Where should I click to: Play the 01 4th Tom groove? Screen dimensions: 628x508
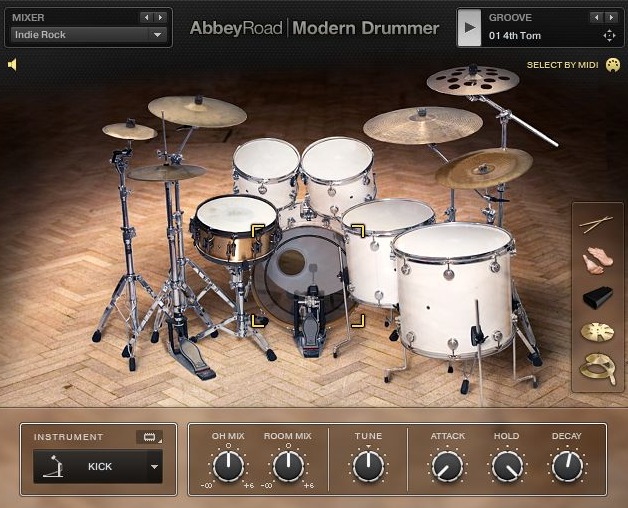pyautogui.click(x=469, y=28)
